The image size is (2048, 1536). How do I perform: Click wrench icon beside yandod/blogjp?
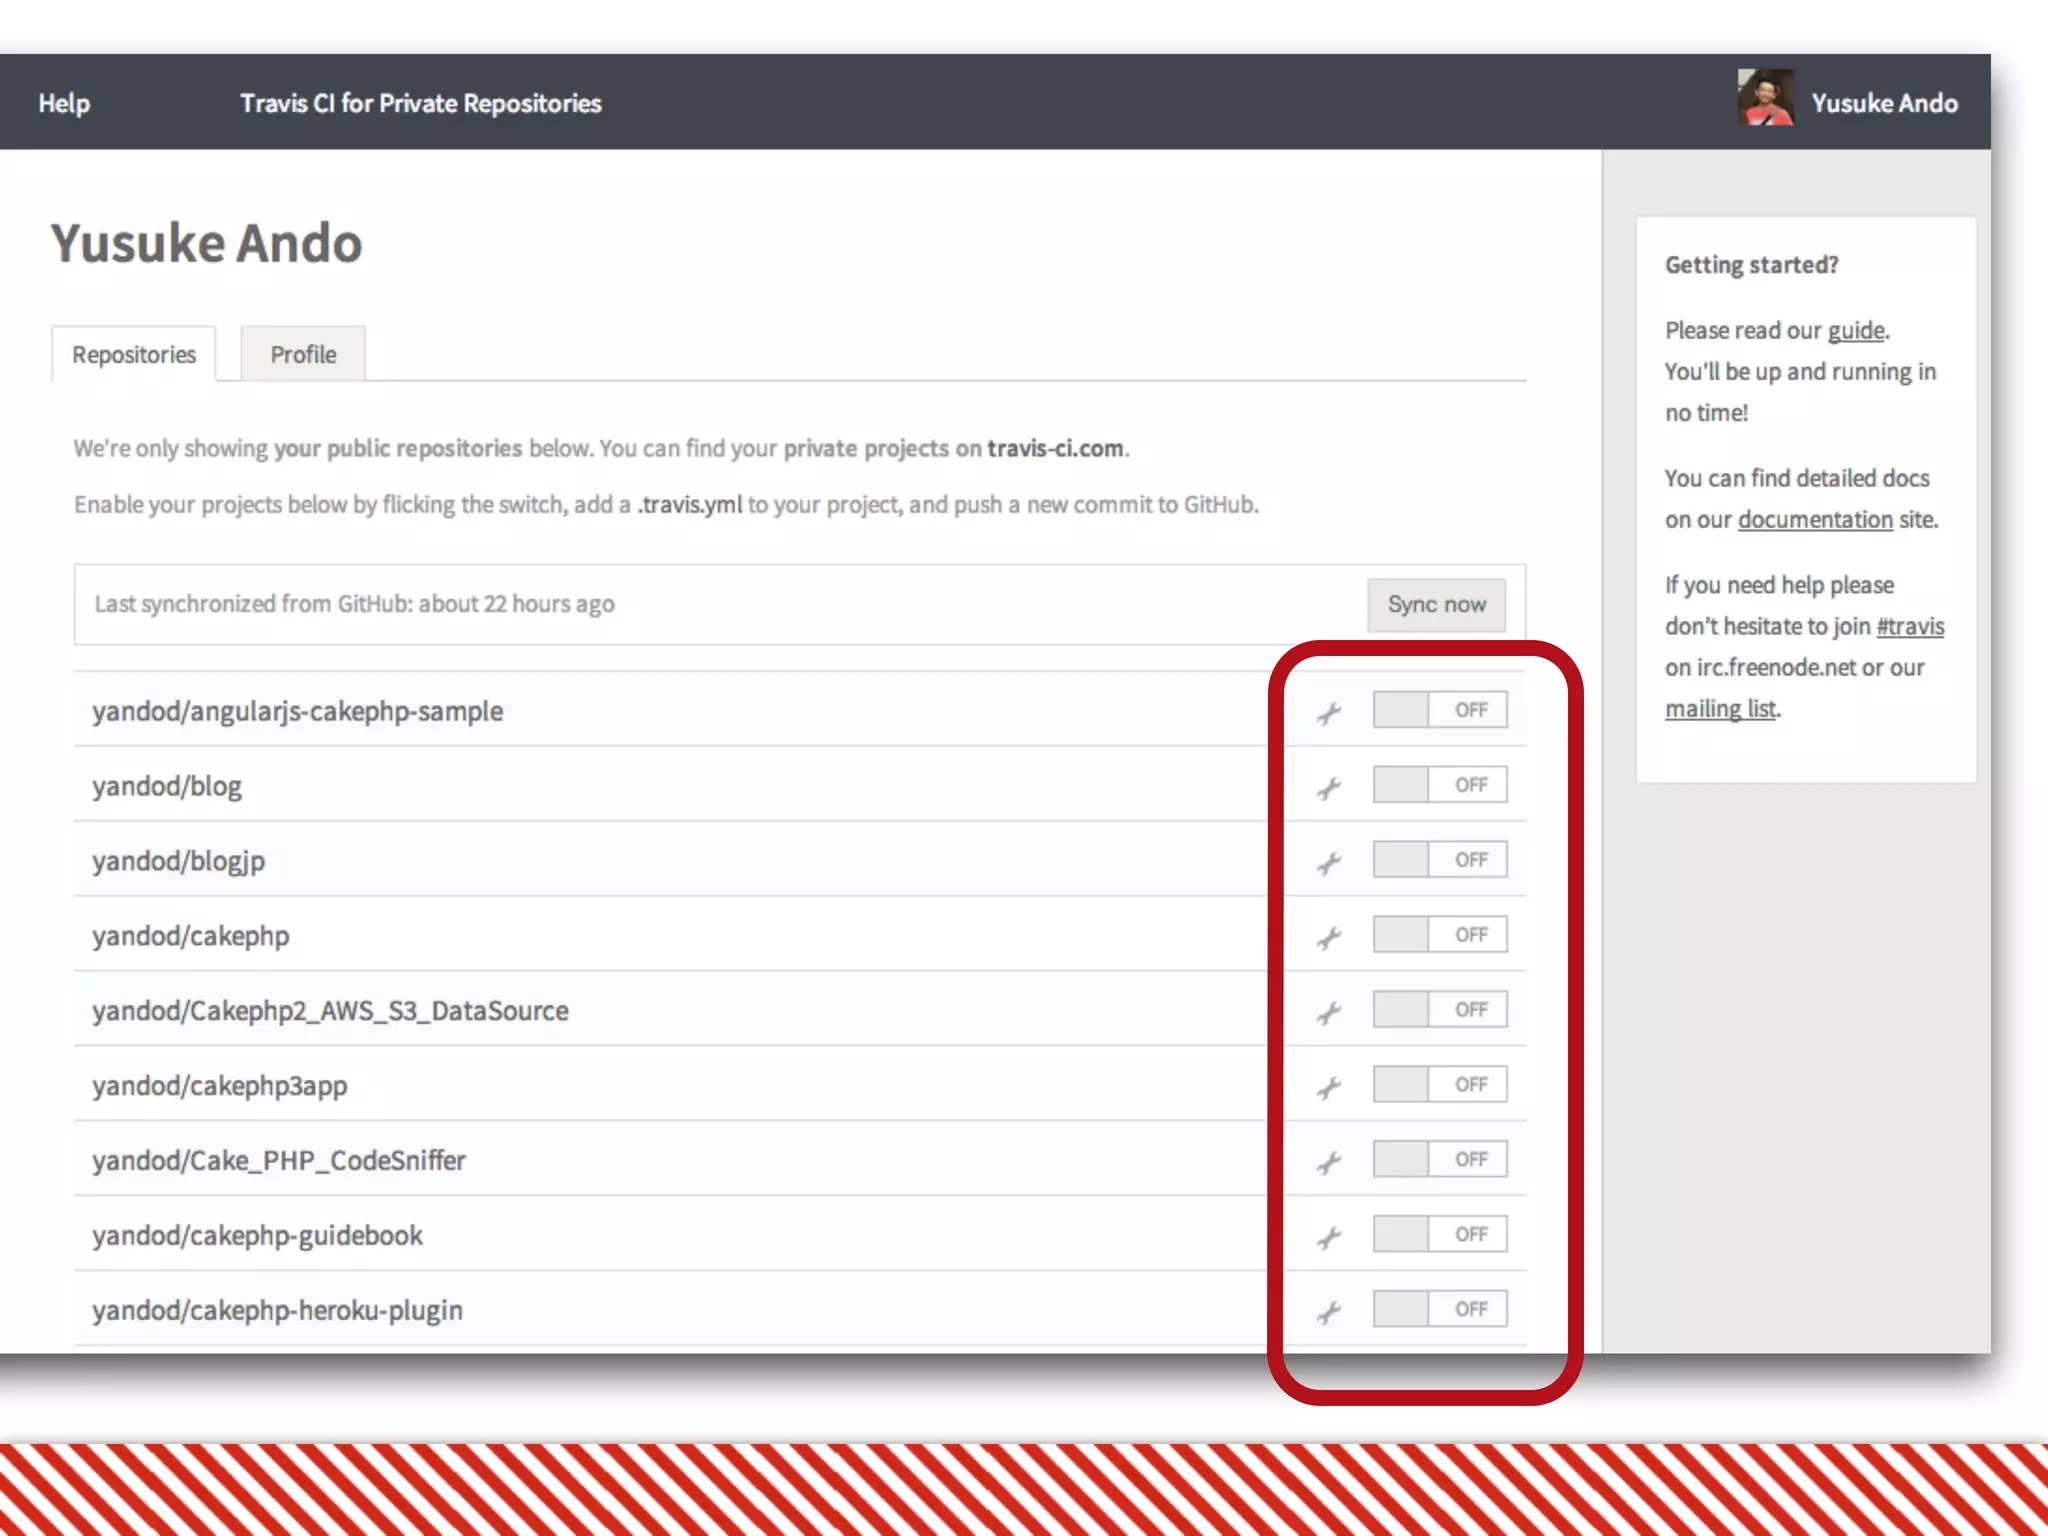point(1329,863)
